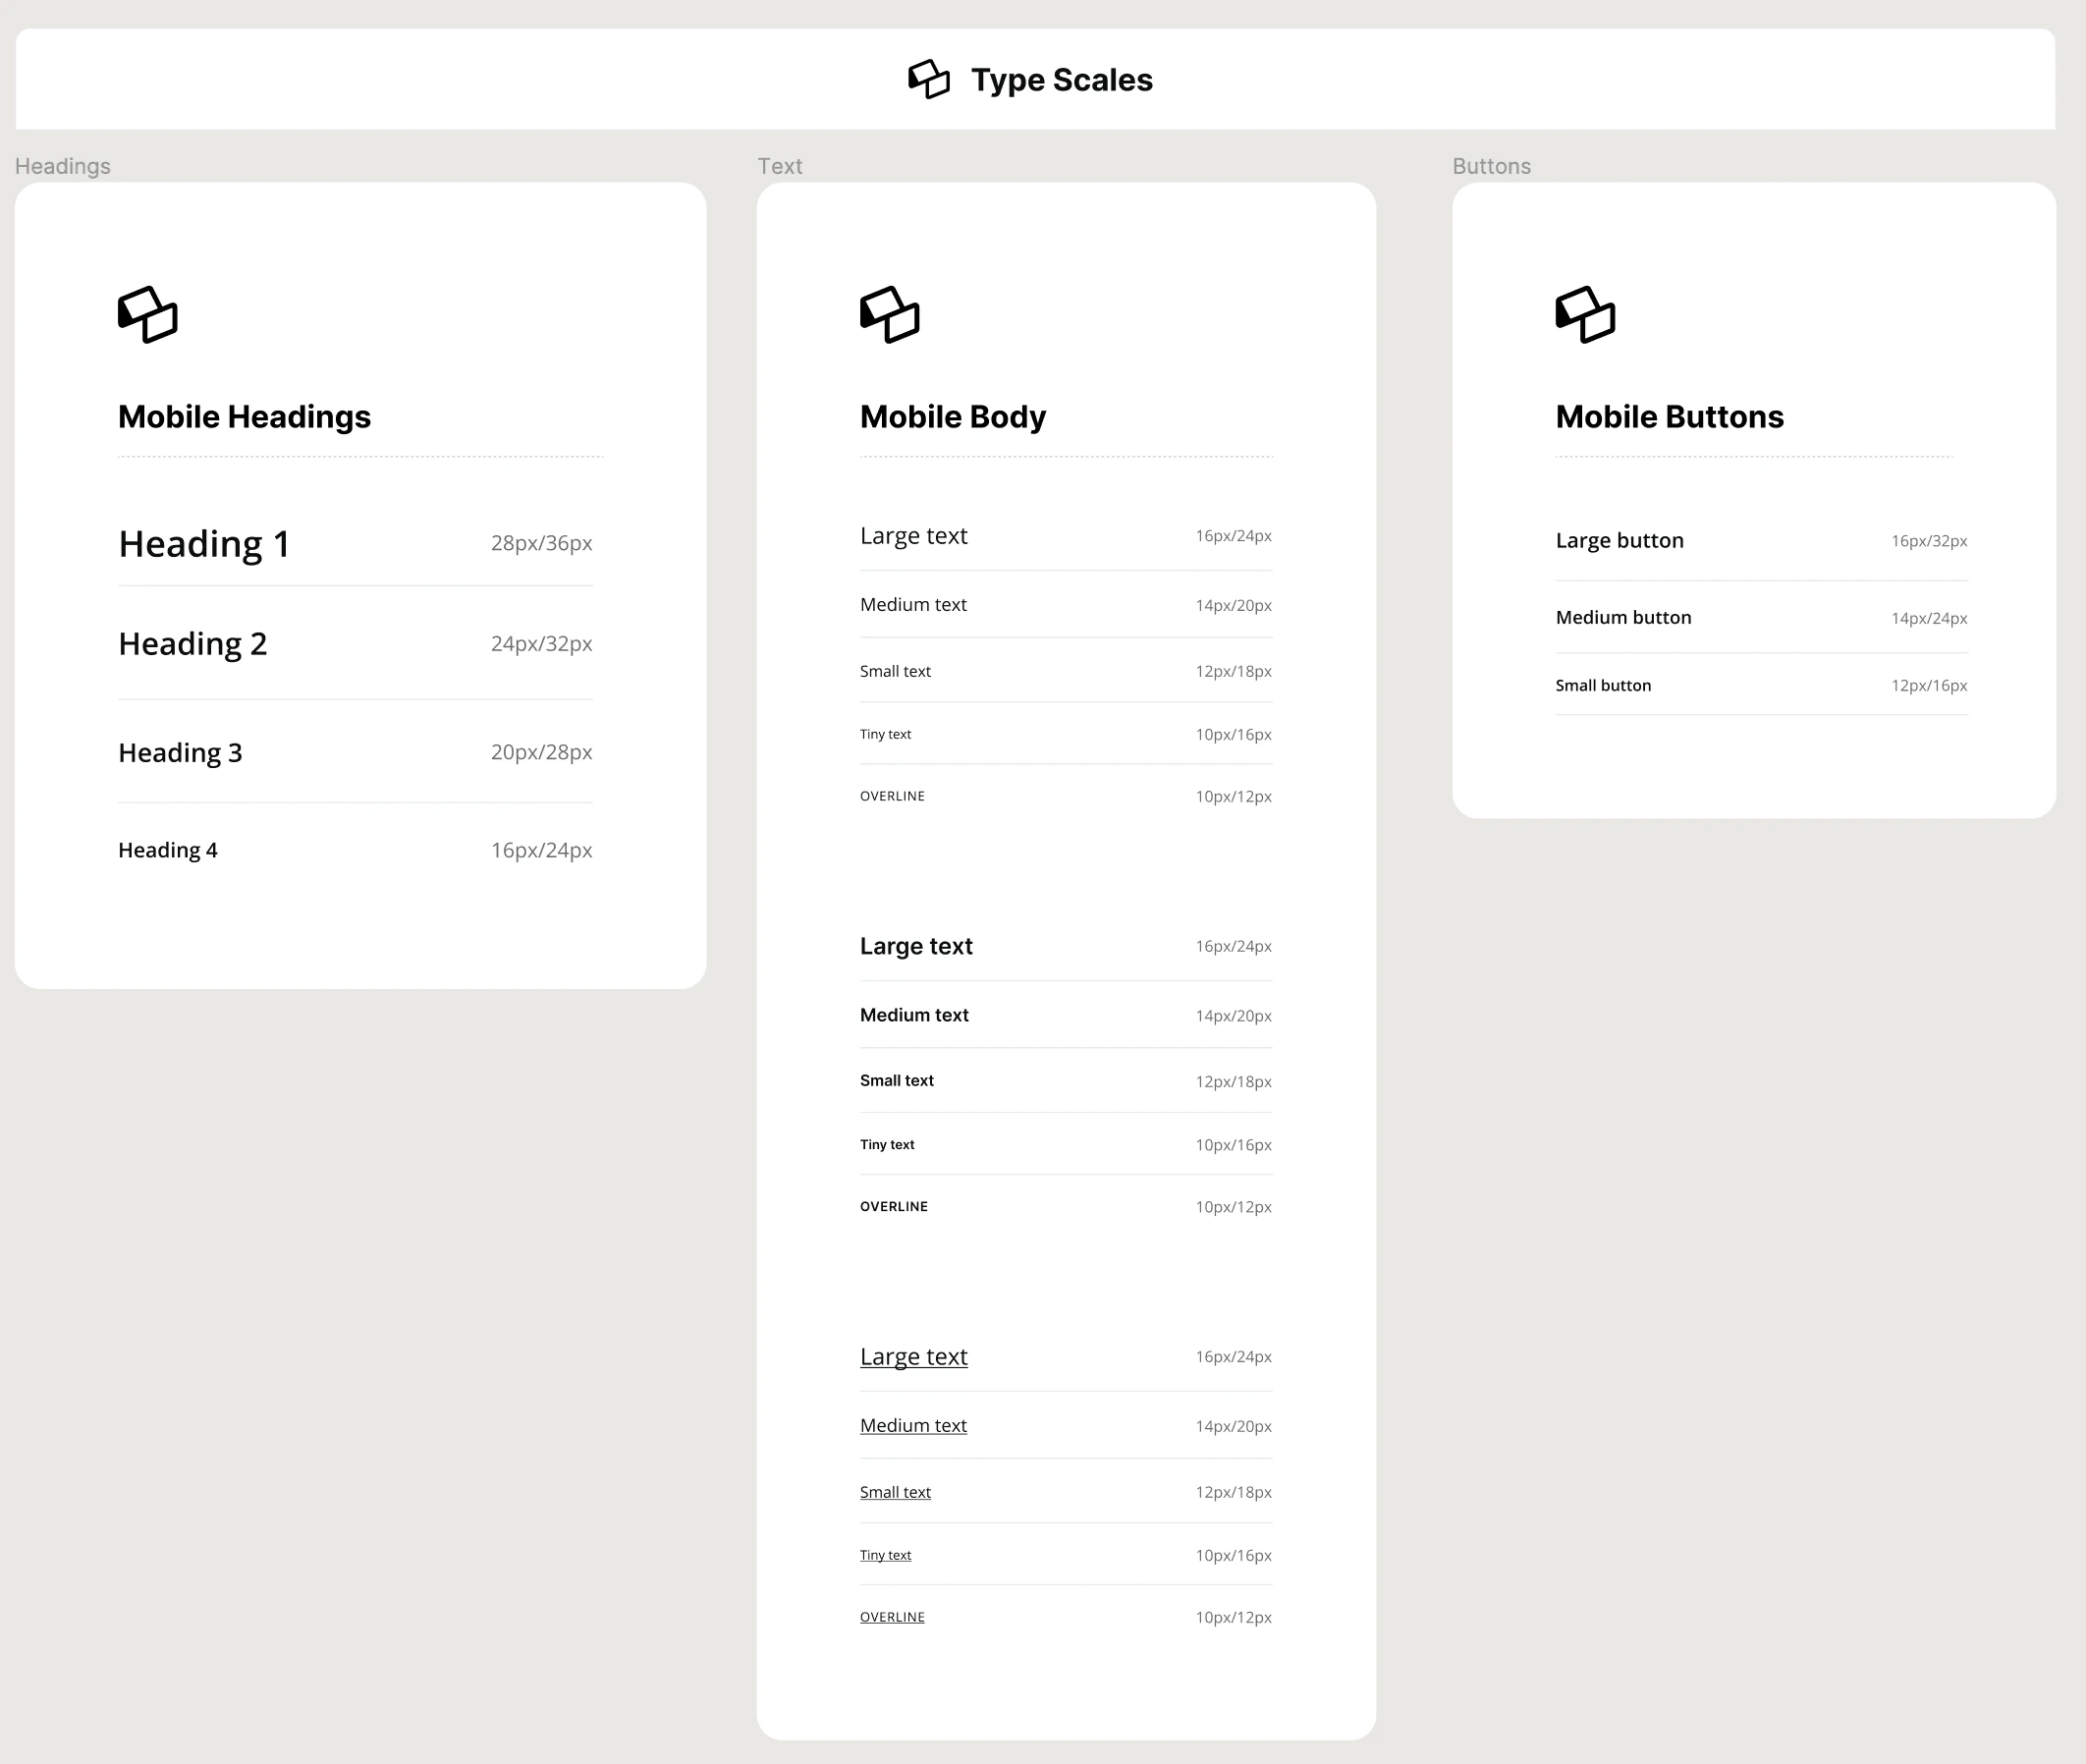Click the logo icon above Mobile Buttons

pyautogui.click(x=1585, y=315)
